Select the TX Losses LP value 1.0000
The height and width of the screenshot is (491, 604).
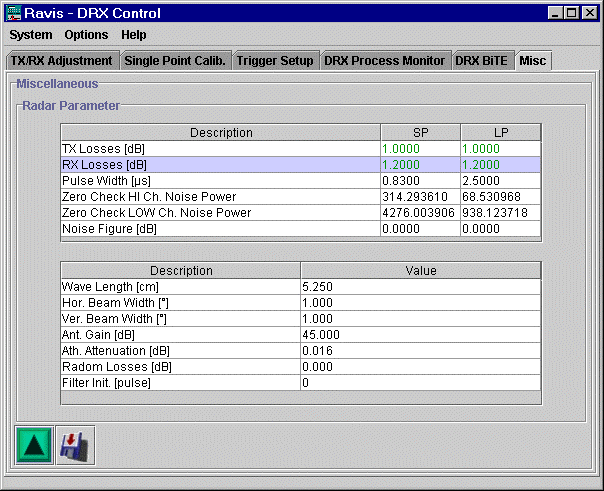[x=501, y=149]
